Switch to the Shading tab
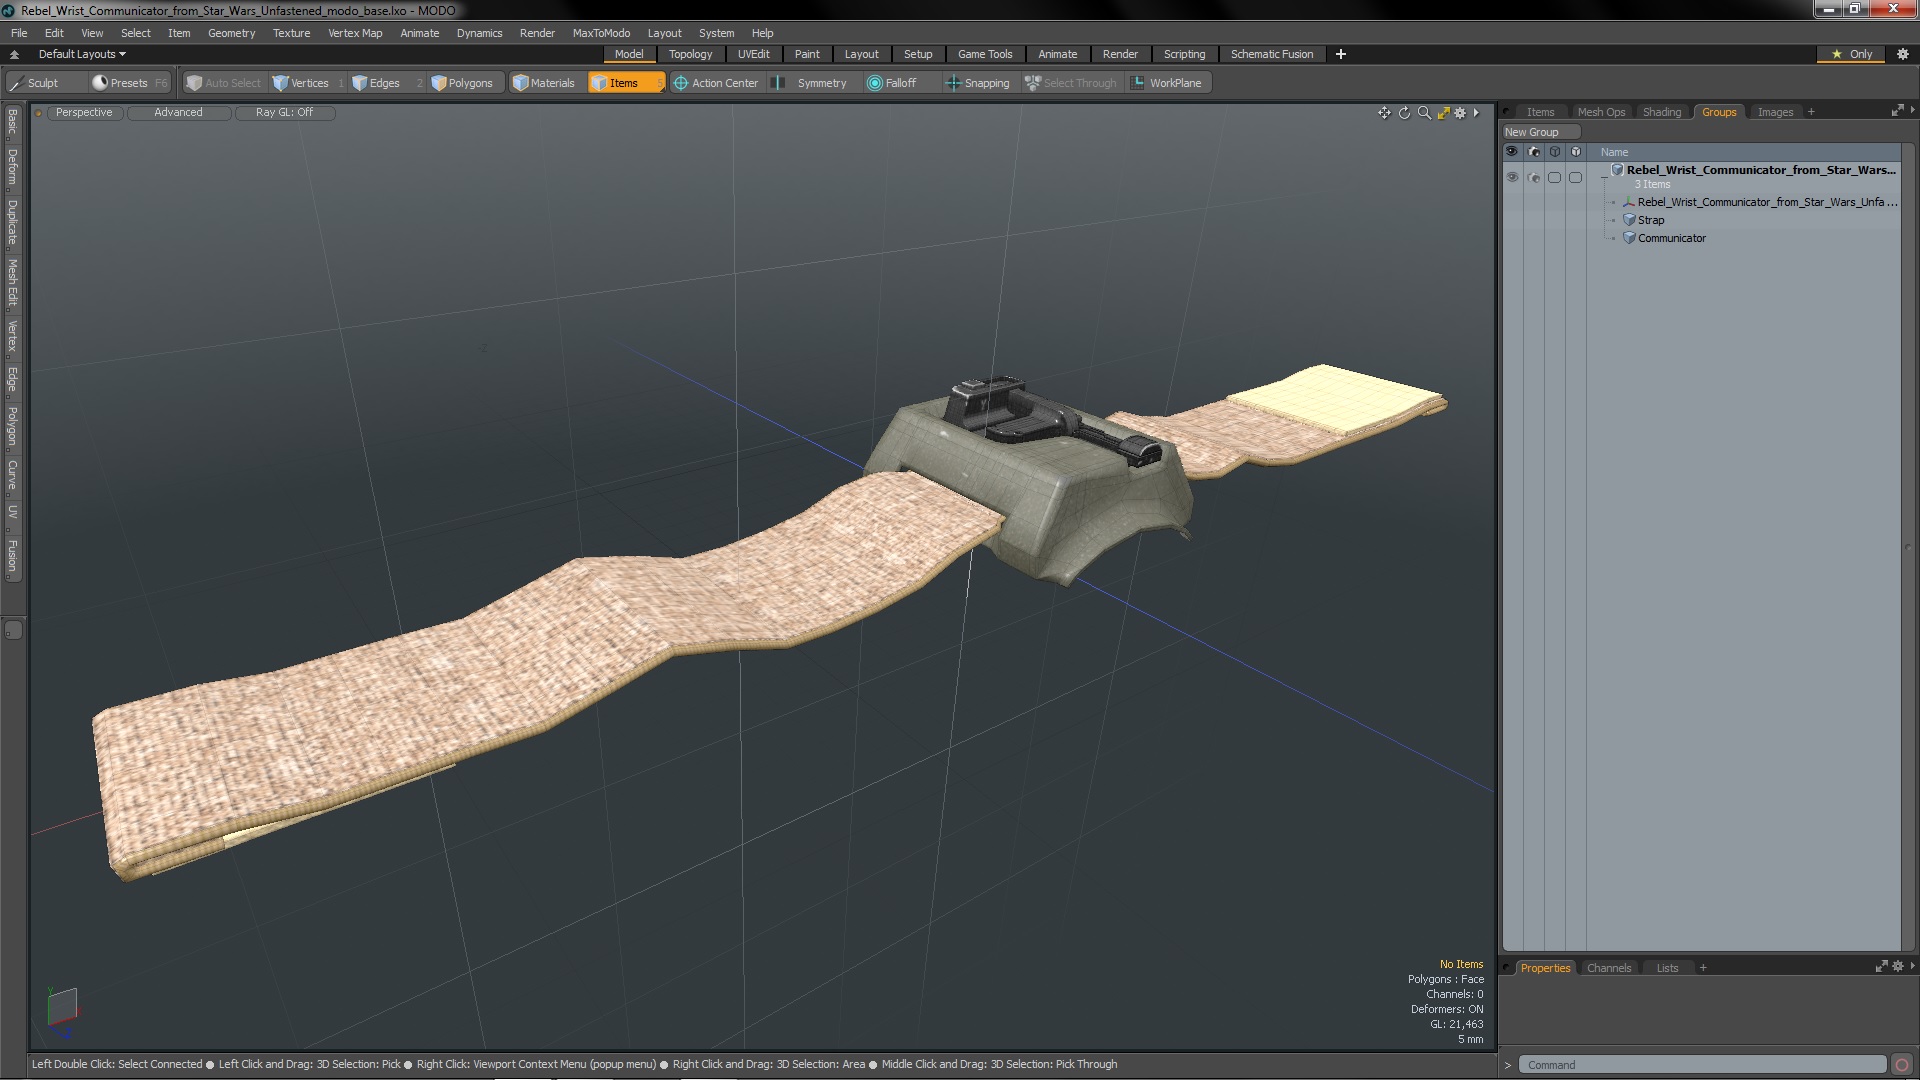The image size is (1920, 1080). (x=1662, y=112)
